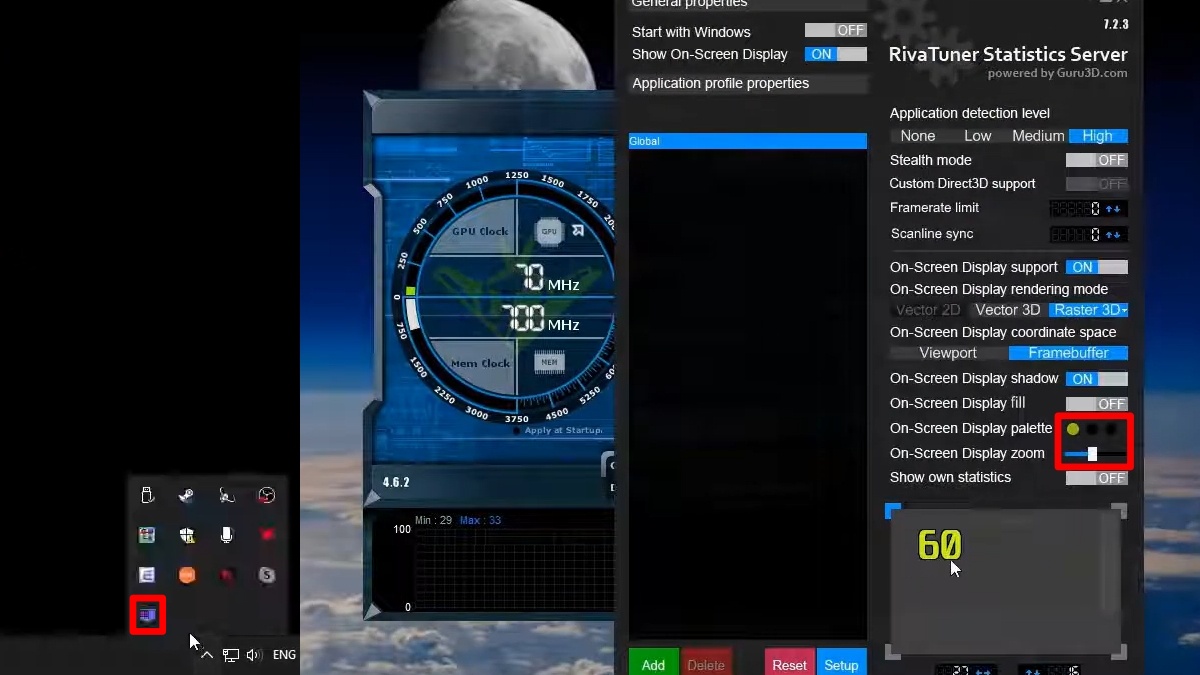Toggle the Show own statistics switch
The height and width of the screenshot is (675, 1200).
1097,478
